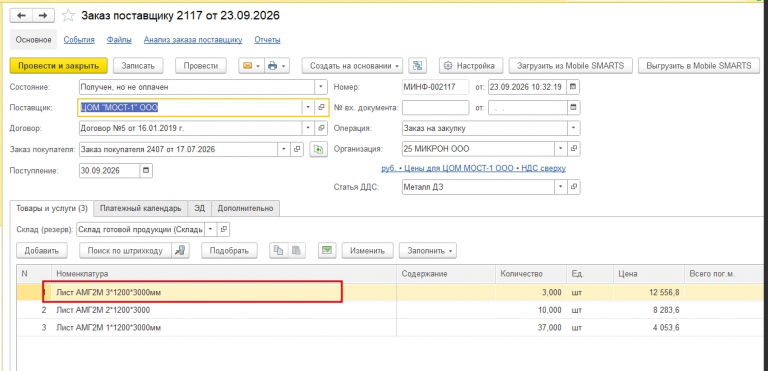The width and height of the screenshot is (768, 371).
Task: Click the Номер field МИНФ-002117
Action: pos(435,87)
